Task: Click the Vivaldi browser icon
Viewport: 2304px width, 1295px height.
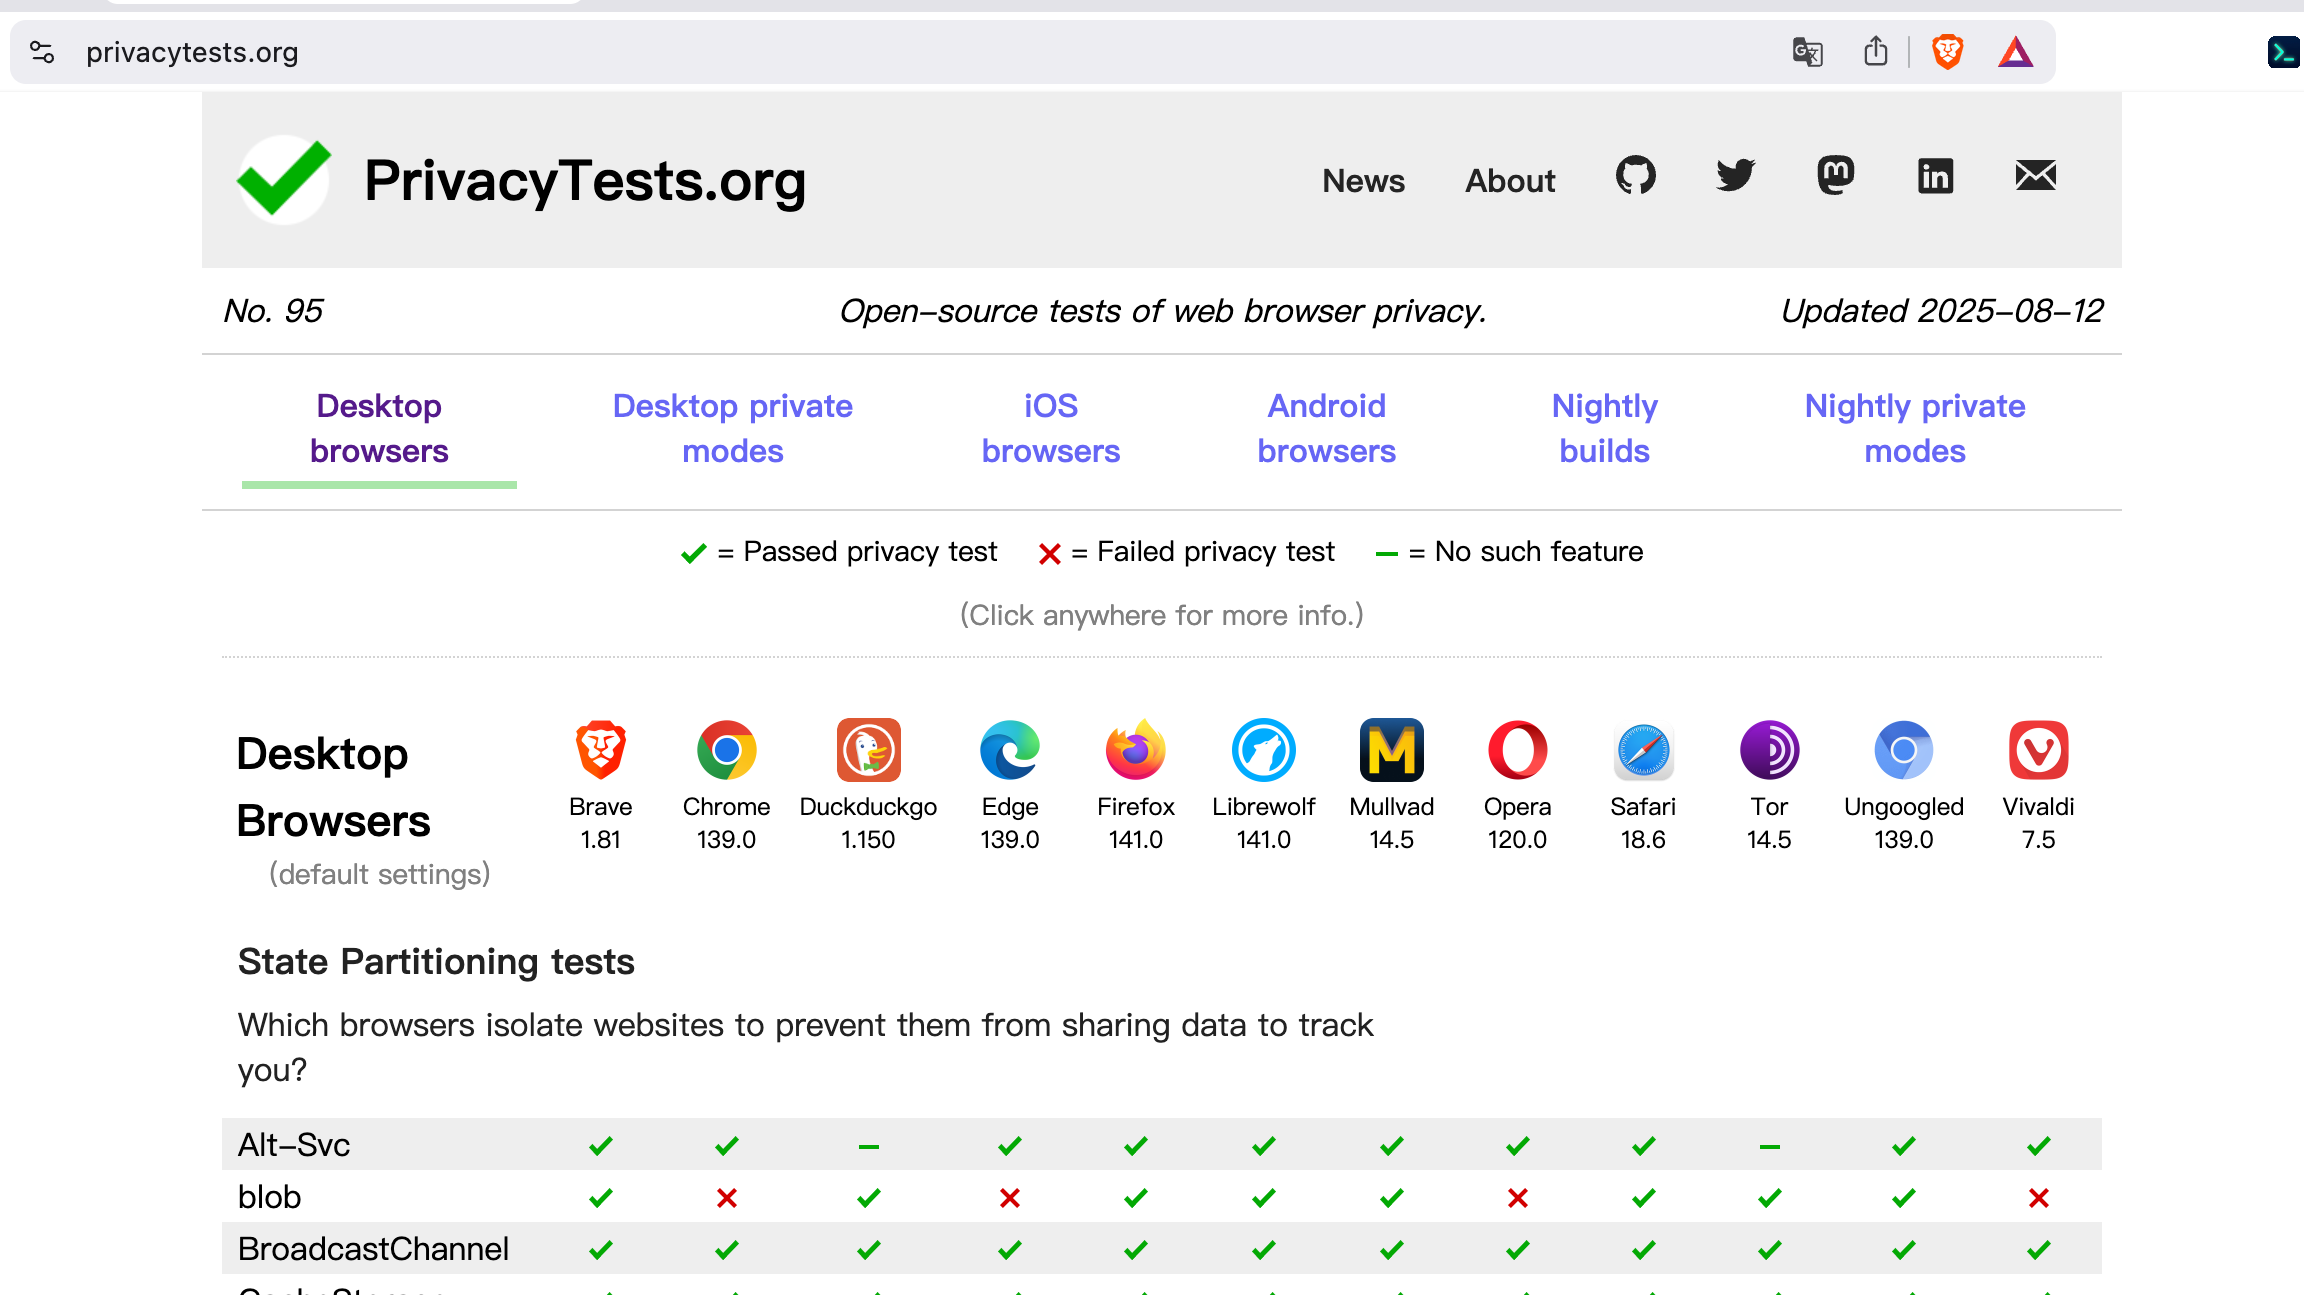Action: (2038, 750)
